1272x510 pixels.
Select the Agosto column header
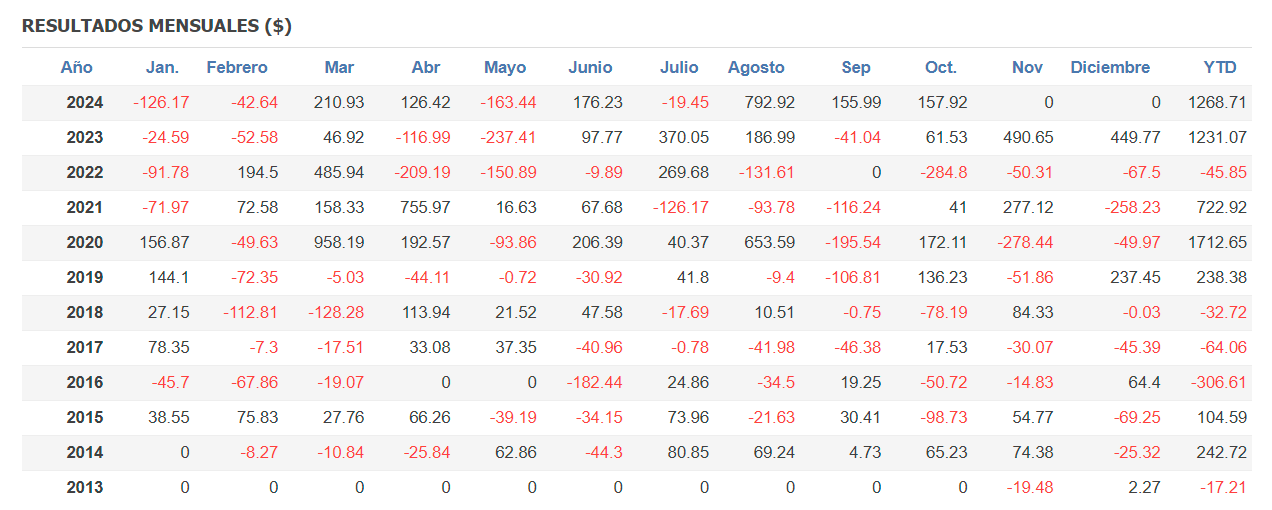[x=756, y=68]
